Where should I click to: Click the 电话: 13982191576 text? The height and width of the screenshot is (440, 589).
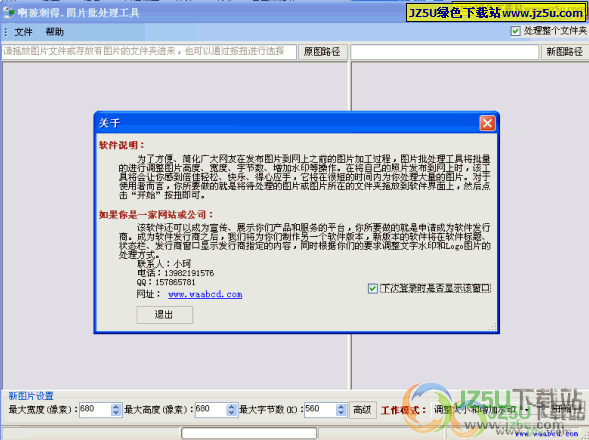click(175, 273)
